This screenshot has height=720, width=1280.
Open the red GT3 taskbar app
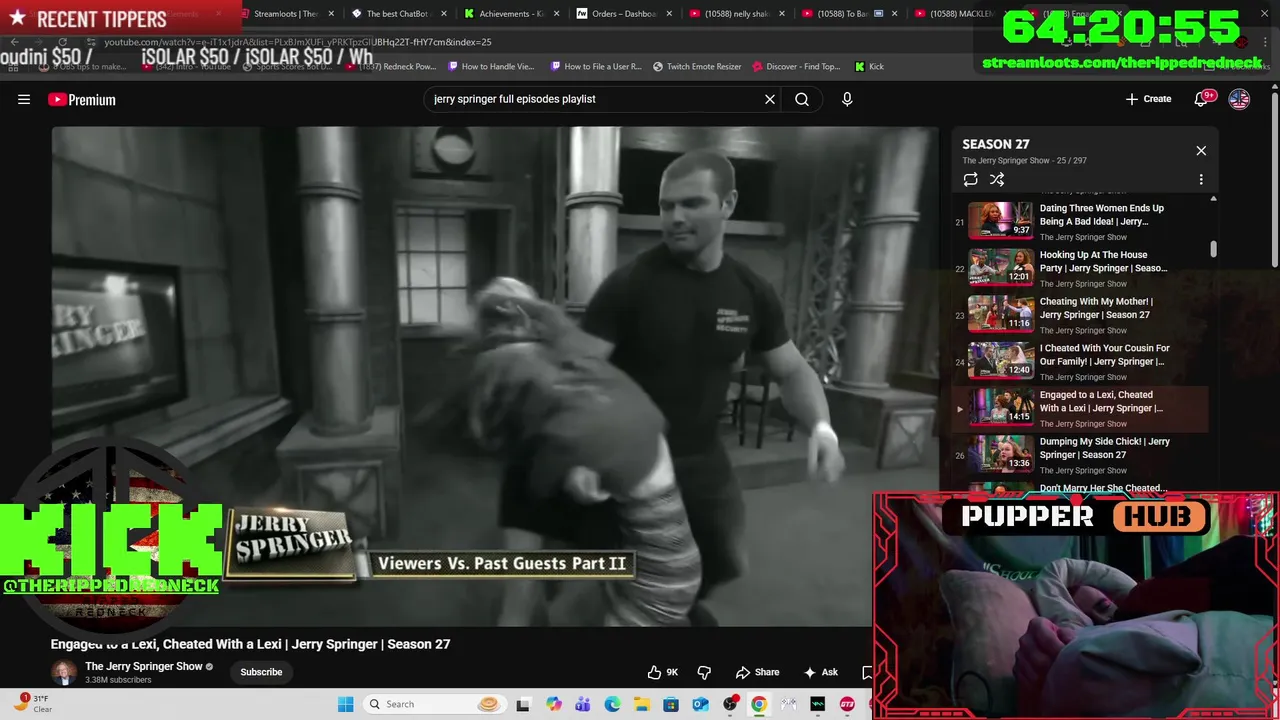(x=847, y=704)
